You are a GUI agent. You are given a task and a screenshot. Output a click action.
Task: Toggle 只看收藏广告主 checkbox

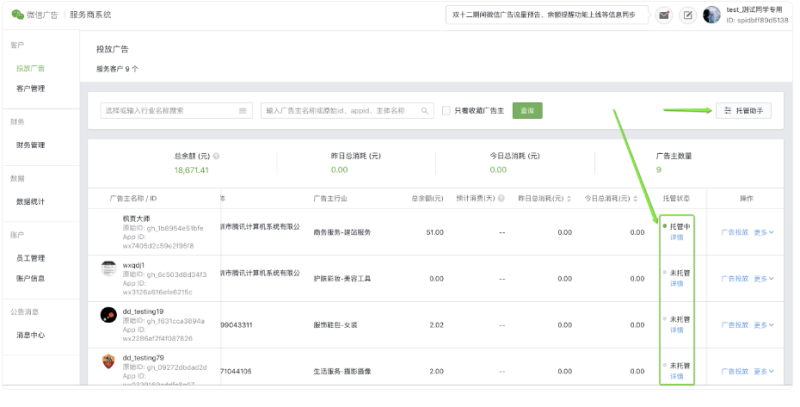[446, 111]
